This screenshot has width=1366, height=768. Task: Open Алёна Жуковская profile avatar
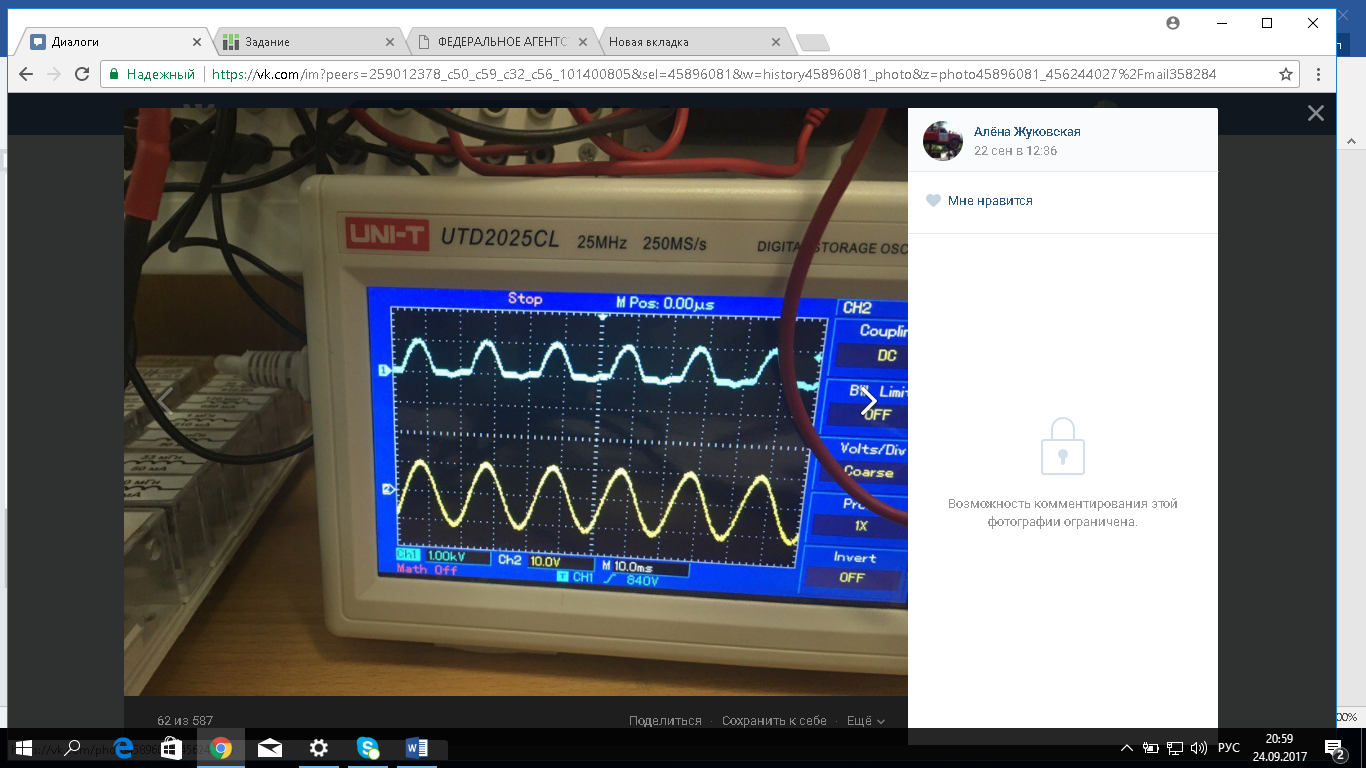click(942, 141)
